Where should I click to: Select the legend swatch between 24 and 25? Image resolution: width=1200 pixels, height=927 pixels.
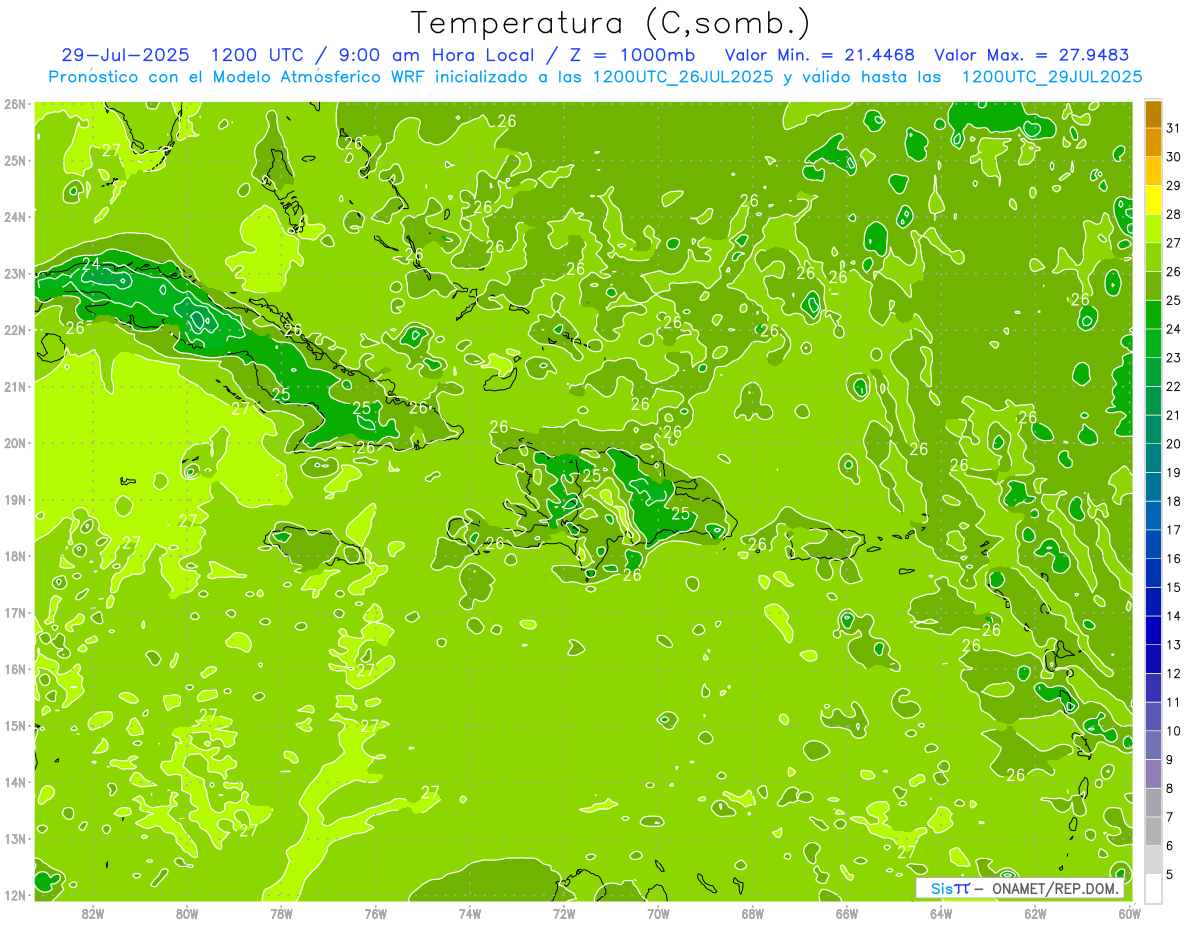1153,315
